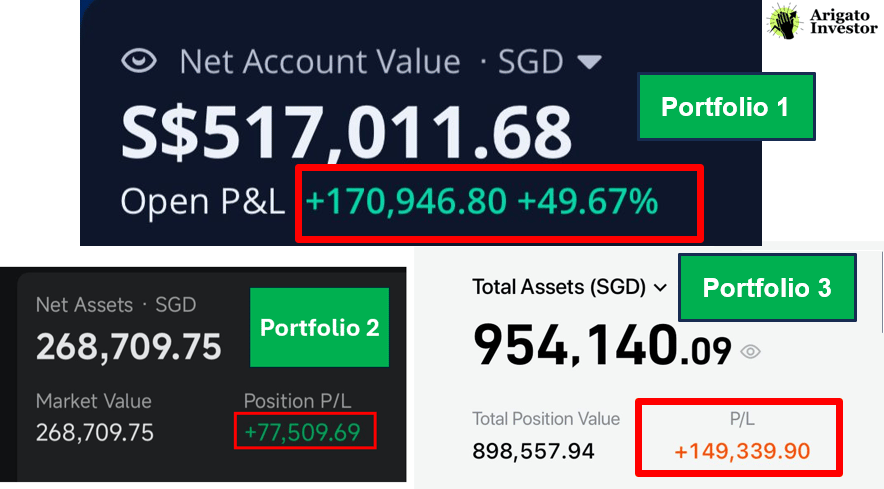884x489 pixels.
Task: Toggle the eye icon beside Net Account Value
Action: [139, 61]
